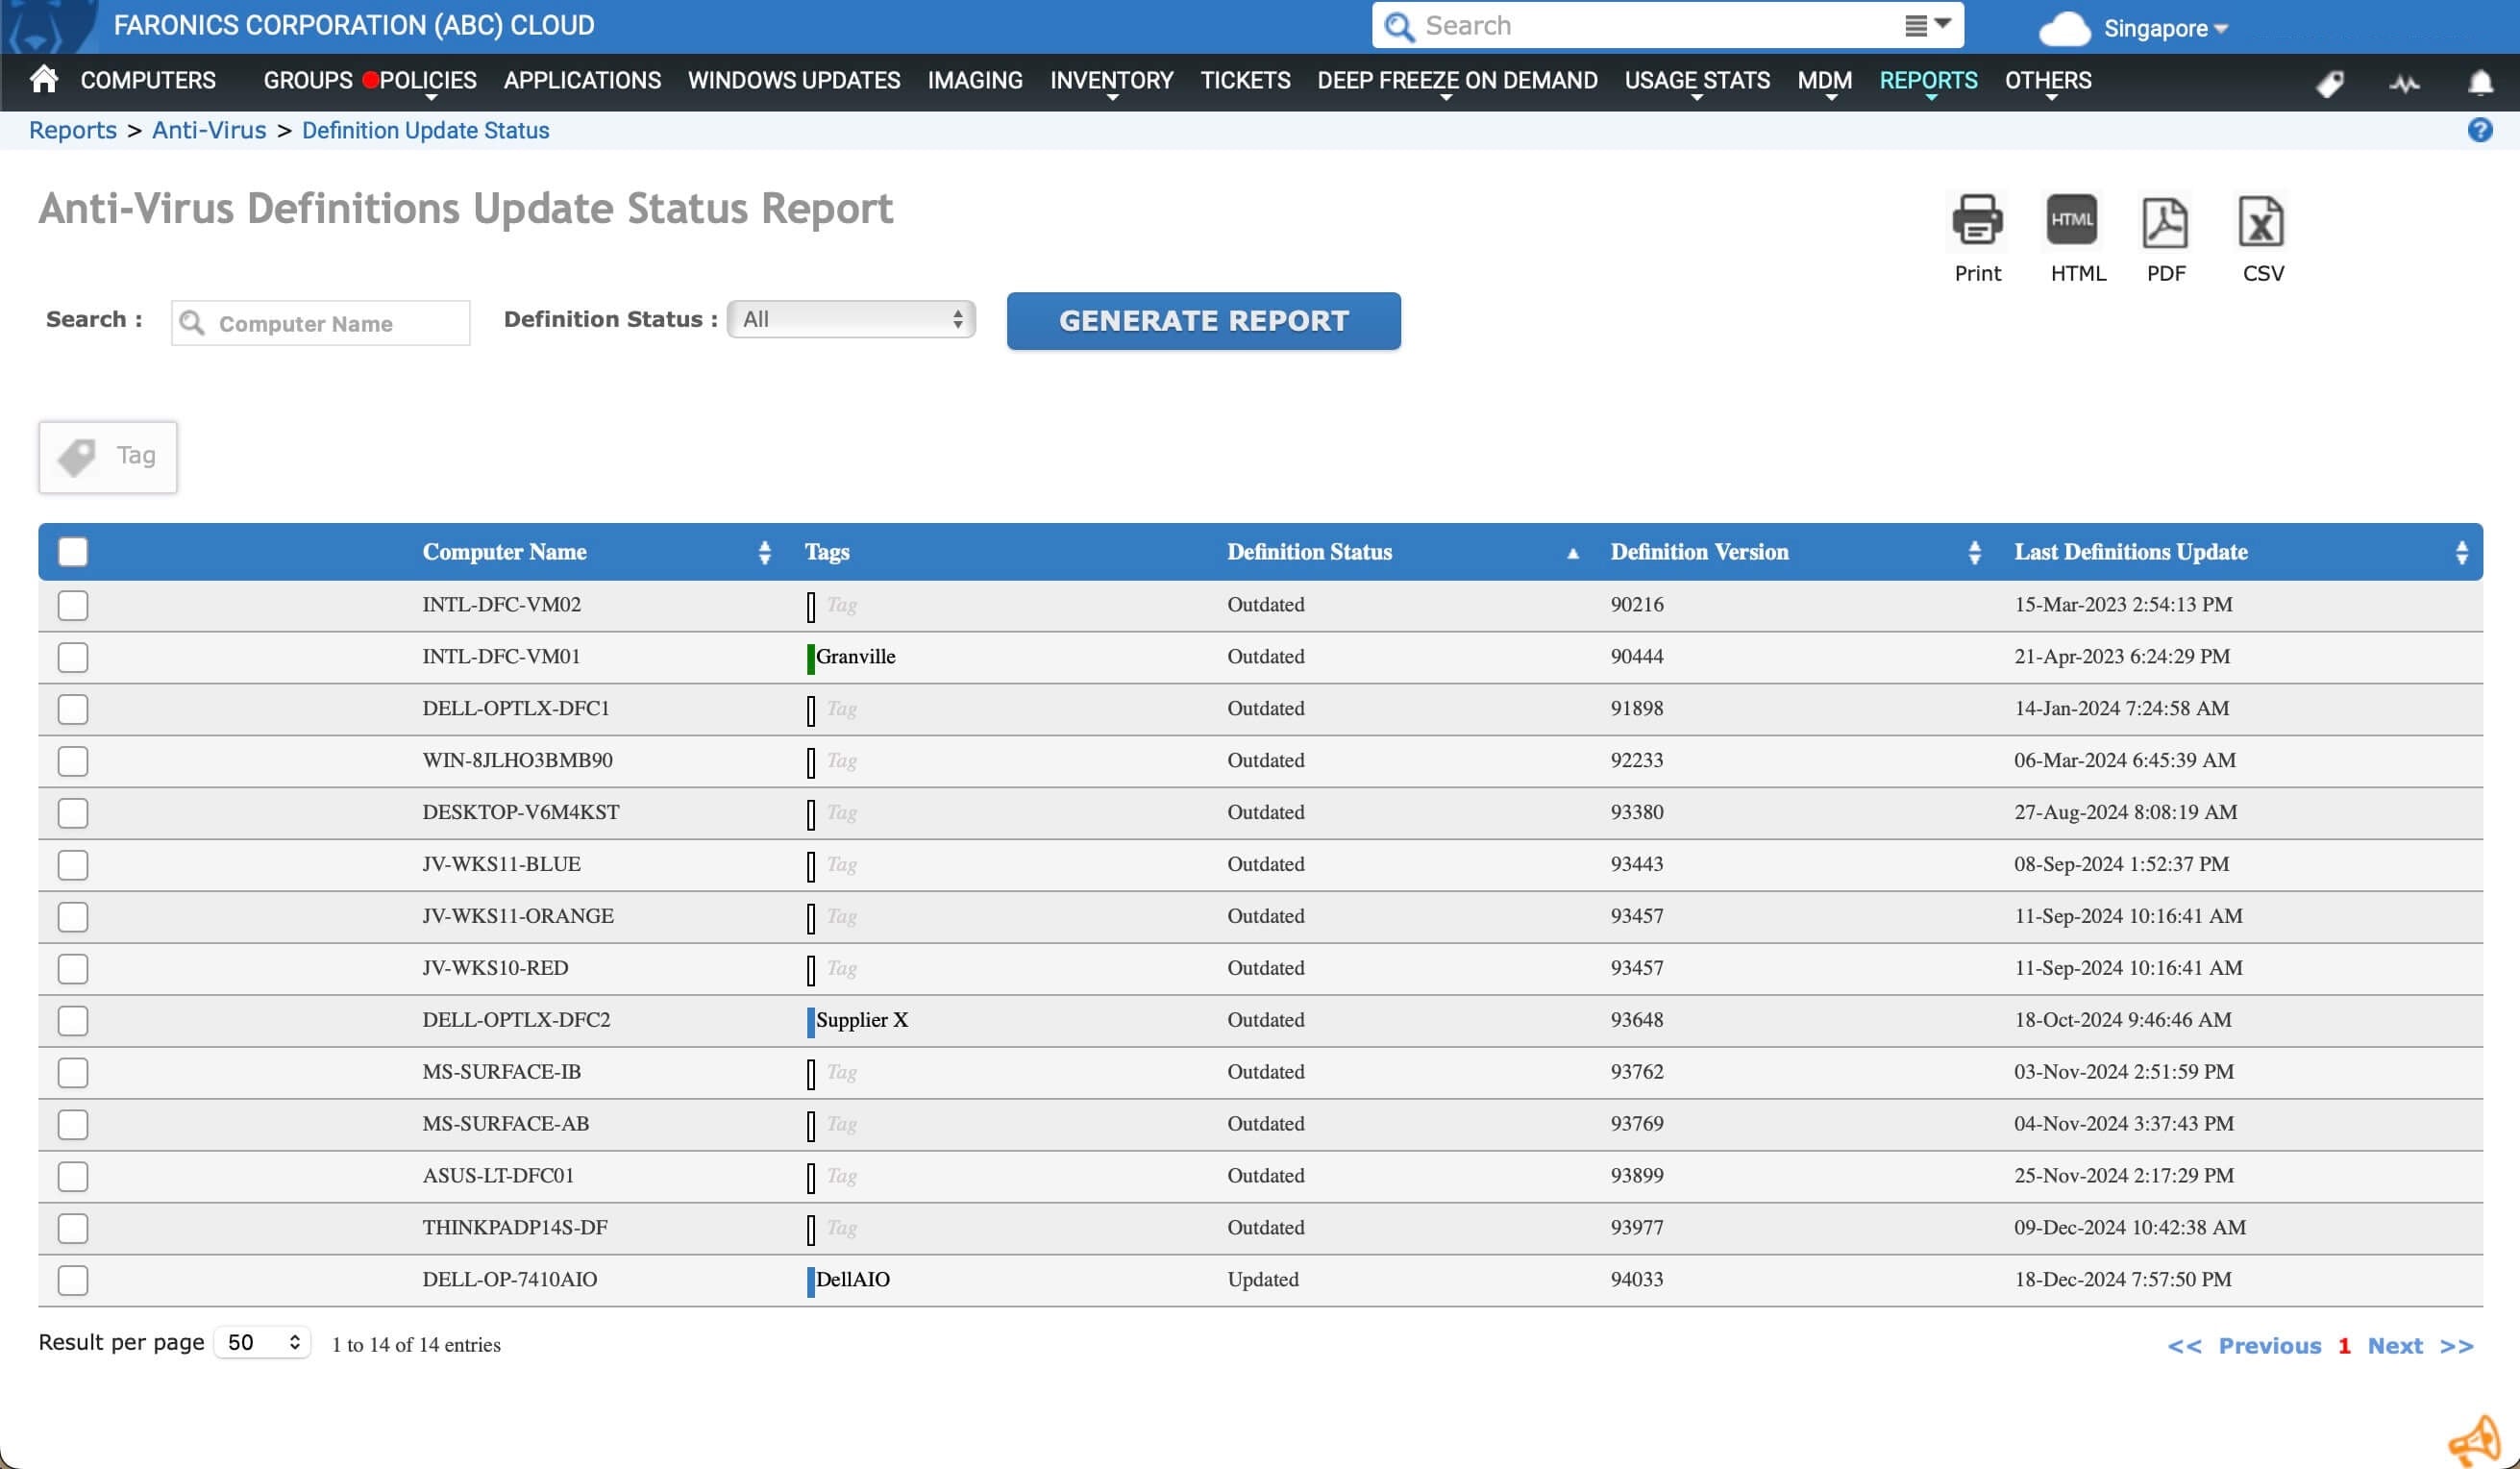
Task: Select checkbox for DELL-OPTLX-DFC2
Action: pyautogui.click(x=73, y=1020)
